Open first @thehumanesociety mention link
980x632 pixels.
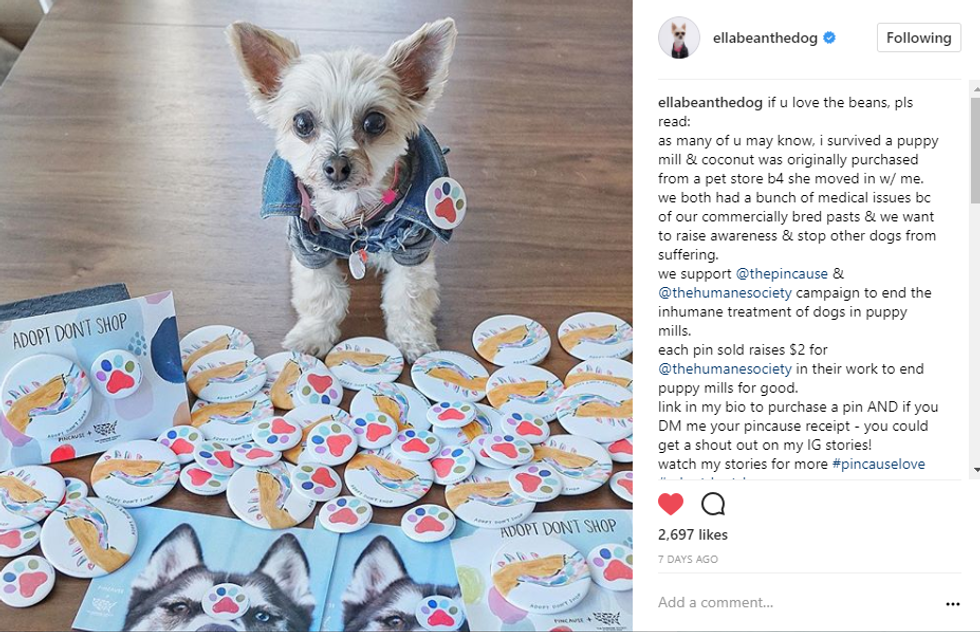pyautogui.click(x=724, y=293)
